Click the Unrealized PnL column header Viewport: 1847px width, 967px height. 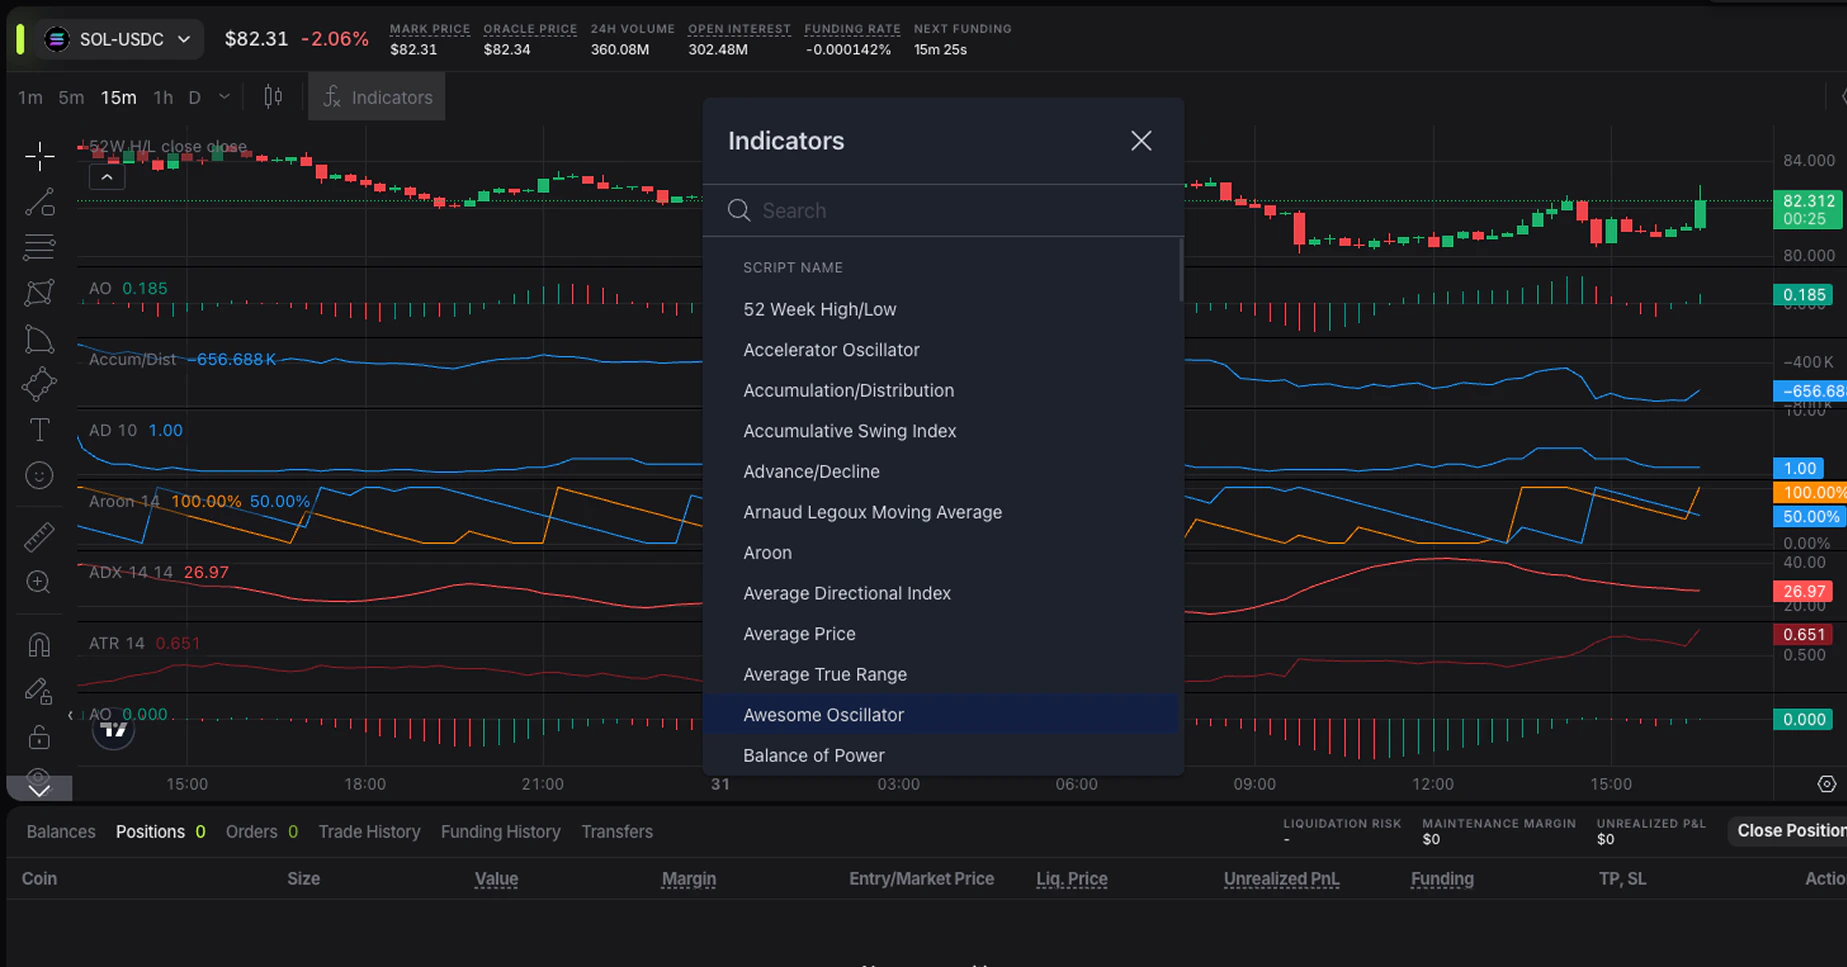click(1281, 879)
